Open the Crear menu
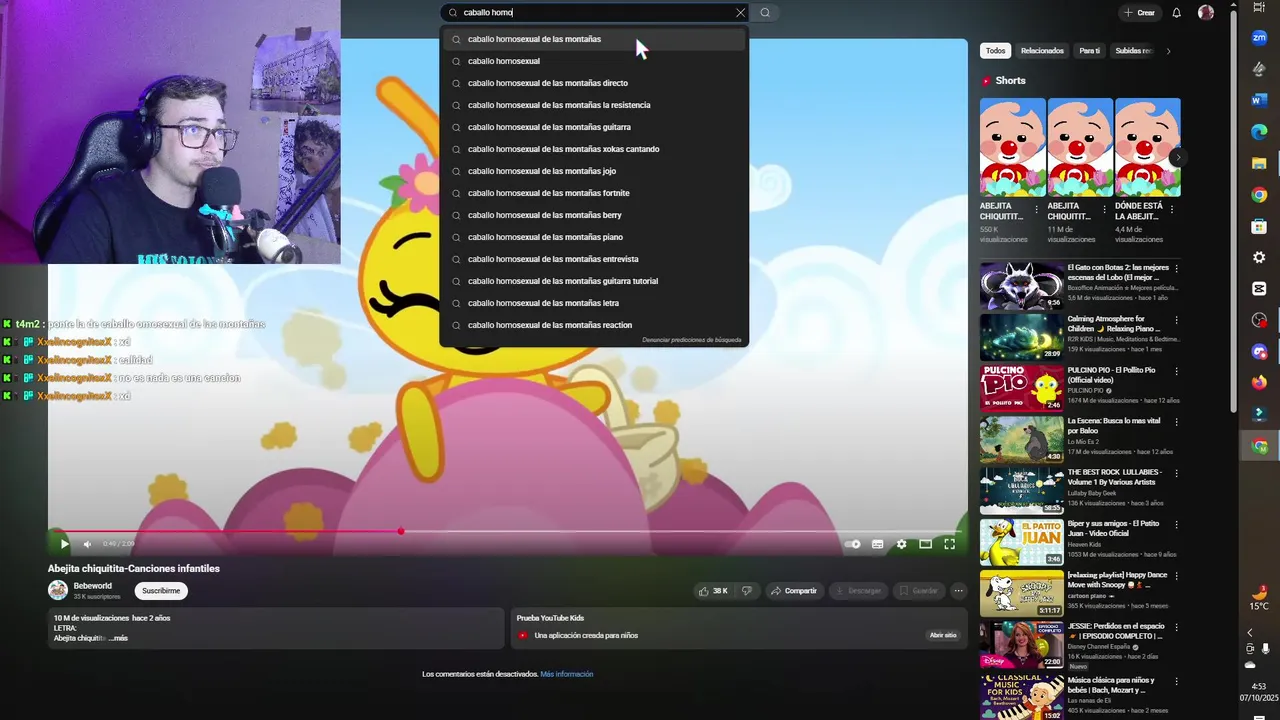Image resolution: width=1280 pixels, height=720 pixels. pos(1139,13)
